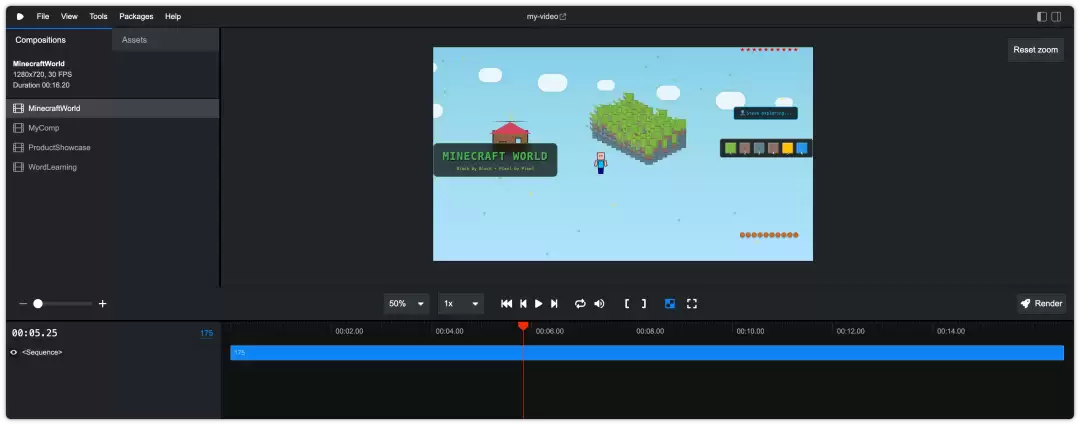The image size is (1080, 425).
Task: Toggle loop playback icon
Action: click(x=580, y=304)
